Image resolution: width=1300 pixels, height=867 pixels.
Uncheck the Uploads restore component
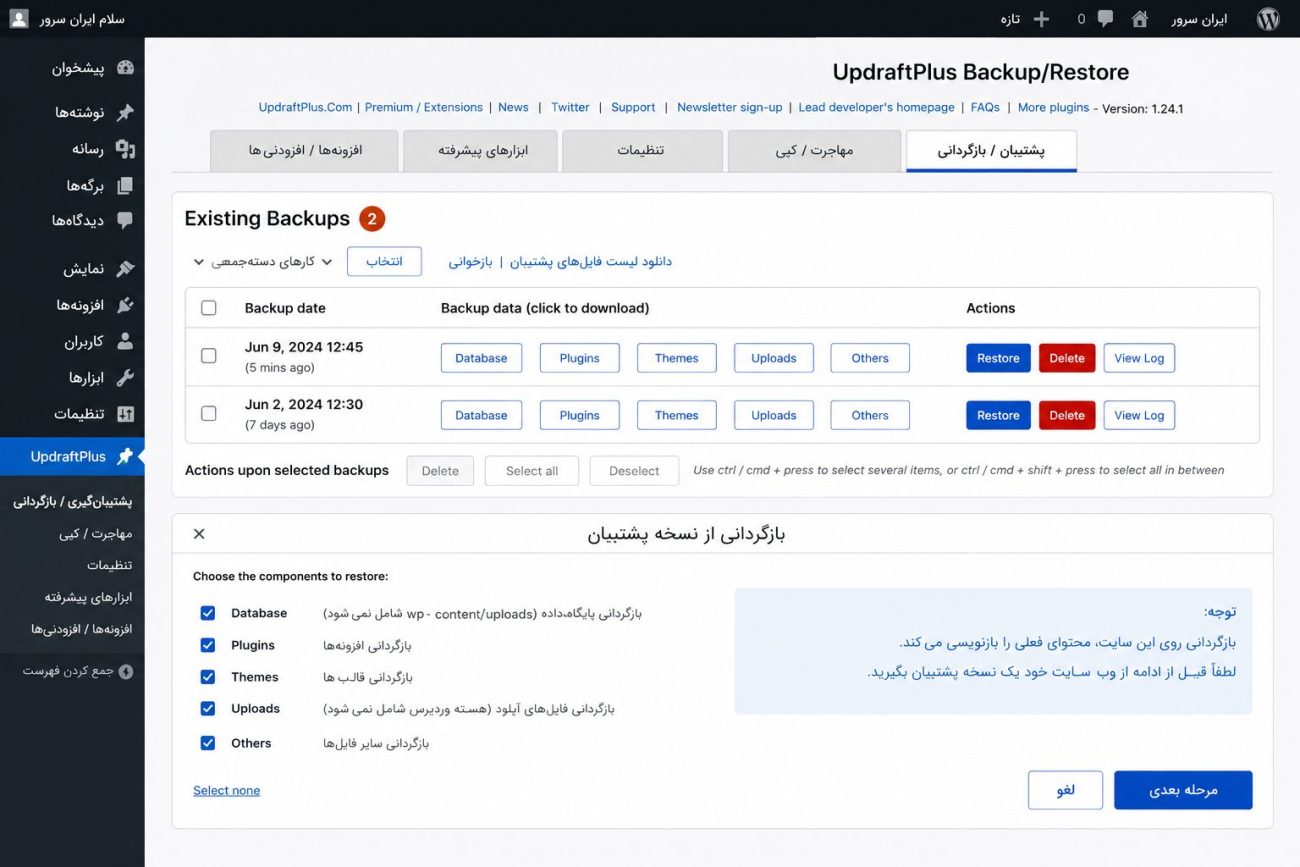click(x=208, y=709)
